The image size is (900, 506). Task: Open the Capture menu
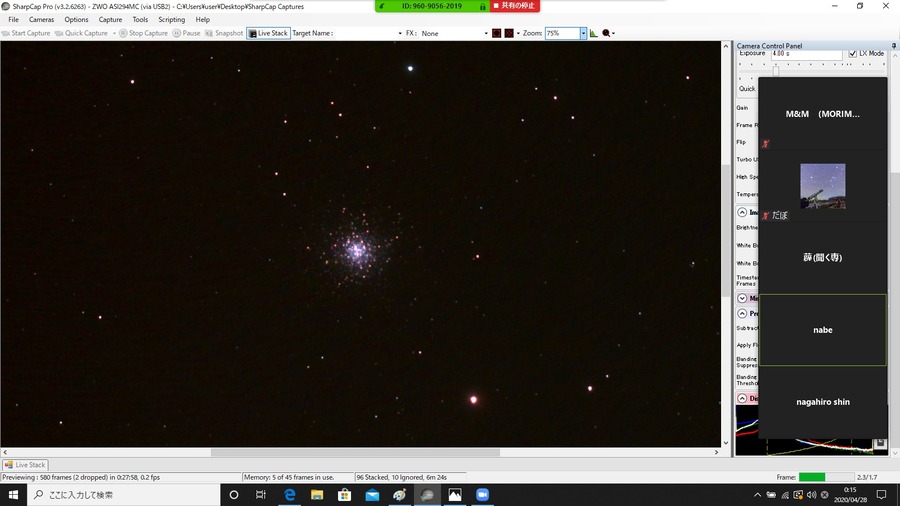(x=110, y=20)
